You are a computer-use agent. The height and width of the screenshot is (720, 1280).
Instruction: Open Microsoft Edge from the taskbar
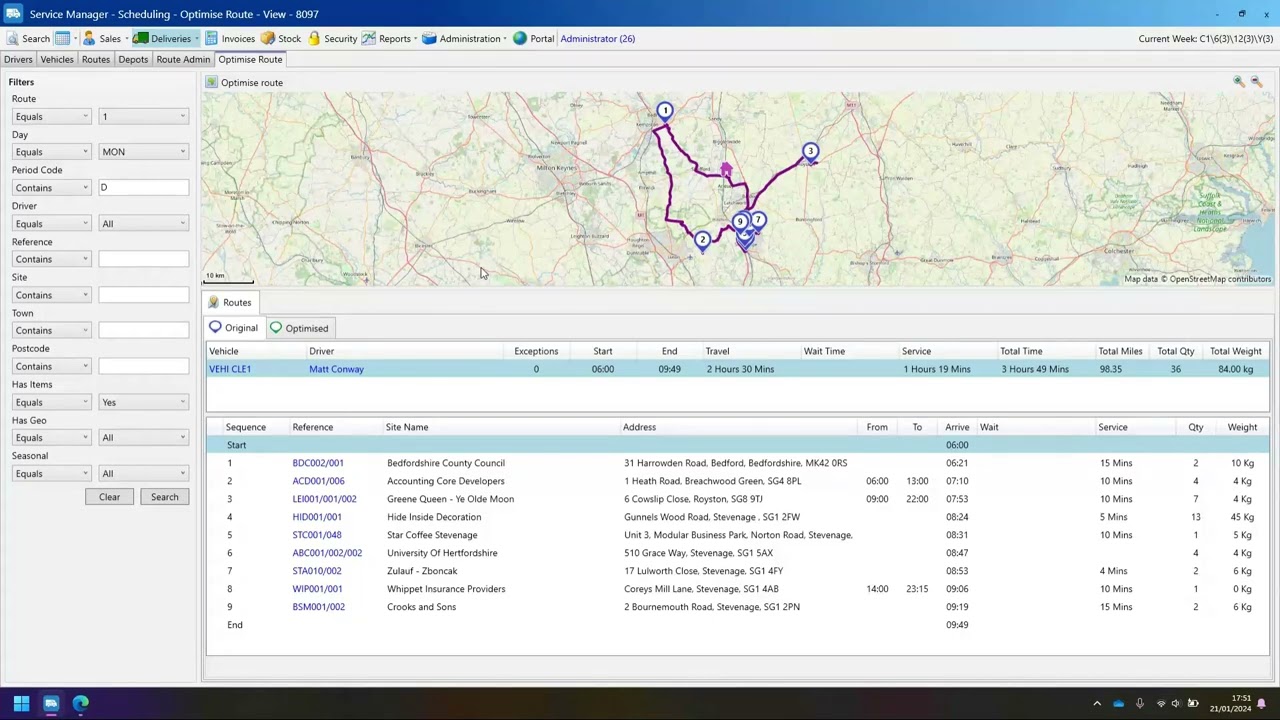[x=81, y=703]
